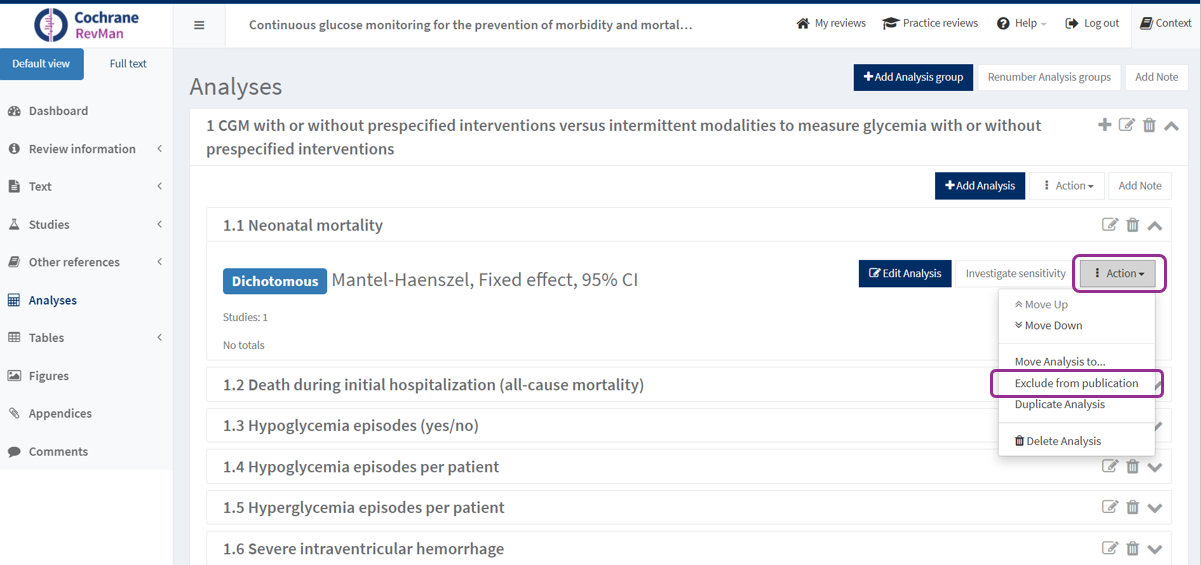Viewport: 1201px width, 565px height.
Task: Choose Duplicate Analysis from the menu
Action: (x=1059, y=404)
